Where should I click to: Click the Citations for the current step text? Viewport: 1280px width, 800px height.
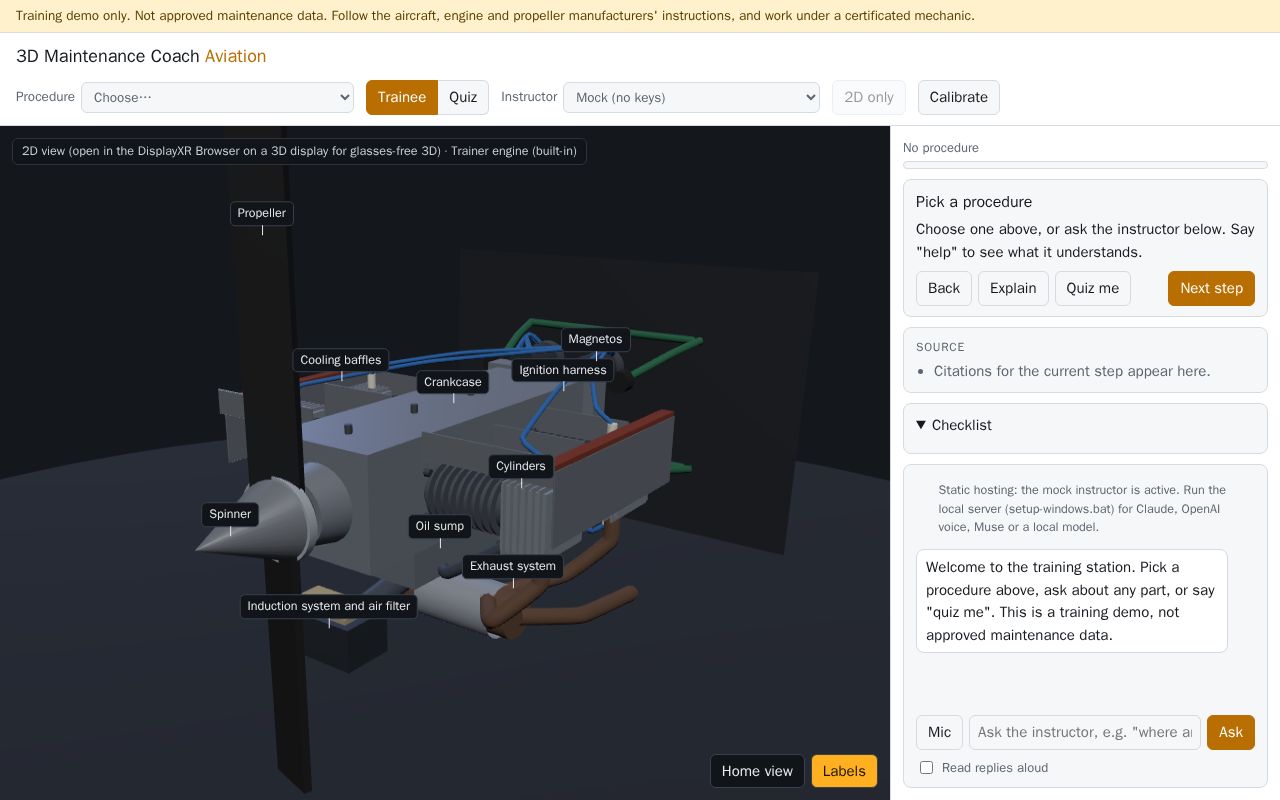[1072, 371]
